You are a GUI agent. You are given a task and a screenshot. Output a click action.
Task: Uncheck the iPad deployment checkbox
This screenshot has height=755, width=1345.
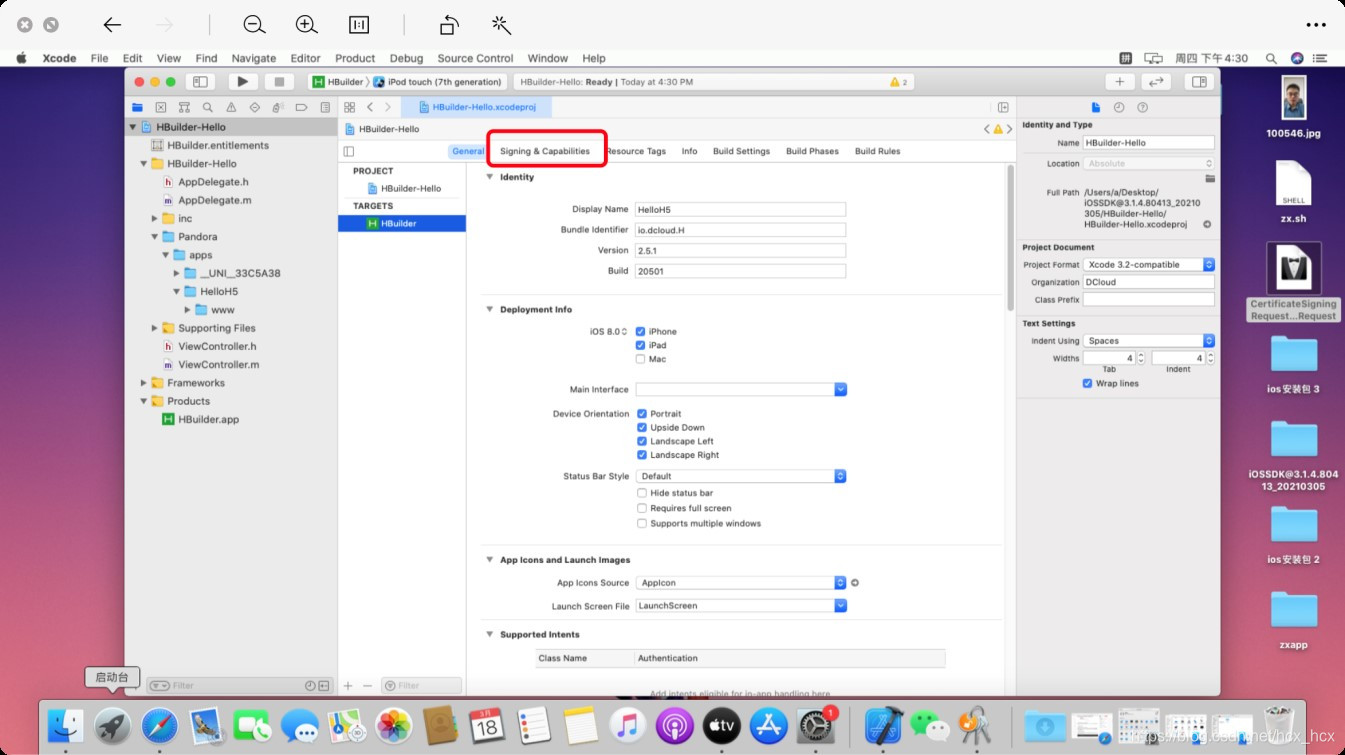click(x=640, y=345)
